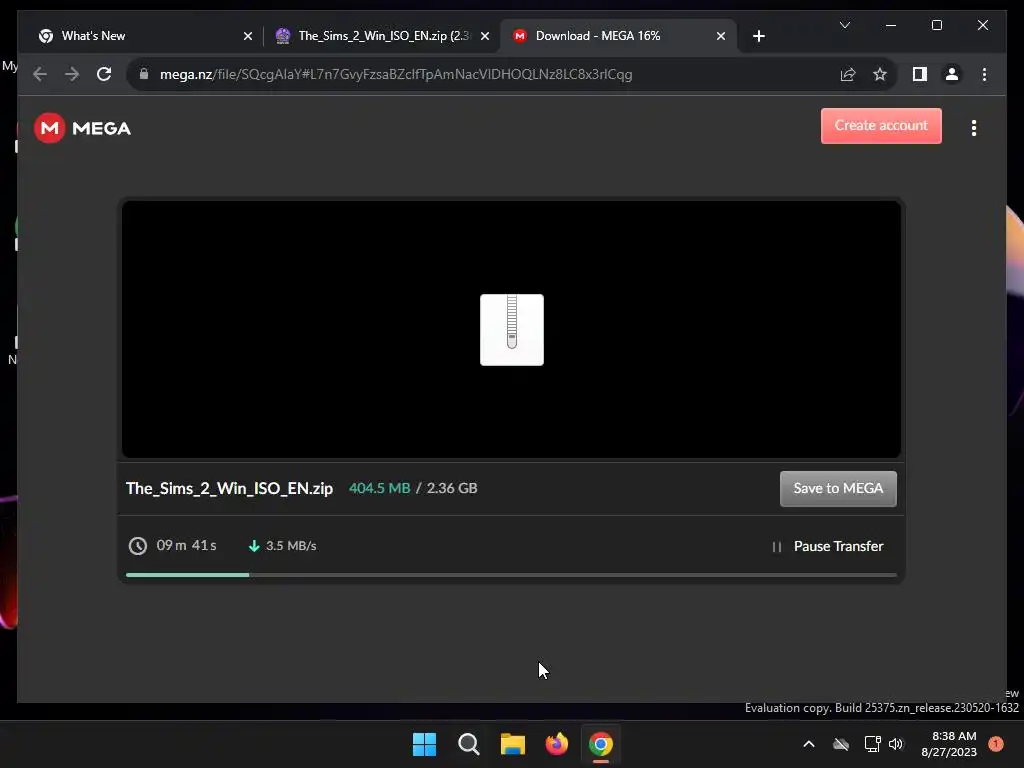Click the clock icon by remaining time
The image size is (1024, 768).
[138, 546]
